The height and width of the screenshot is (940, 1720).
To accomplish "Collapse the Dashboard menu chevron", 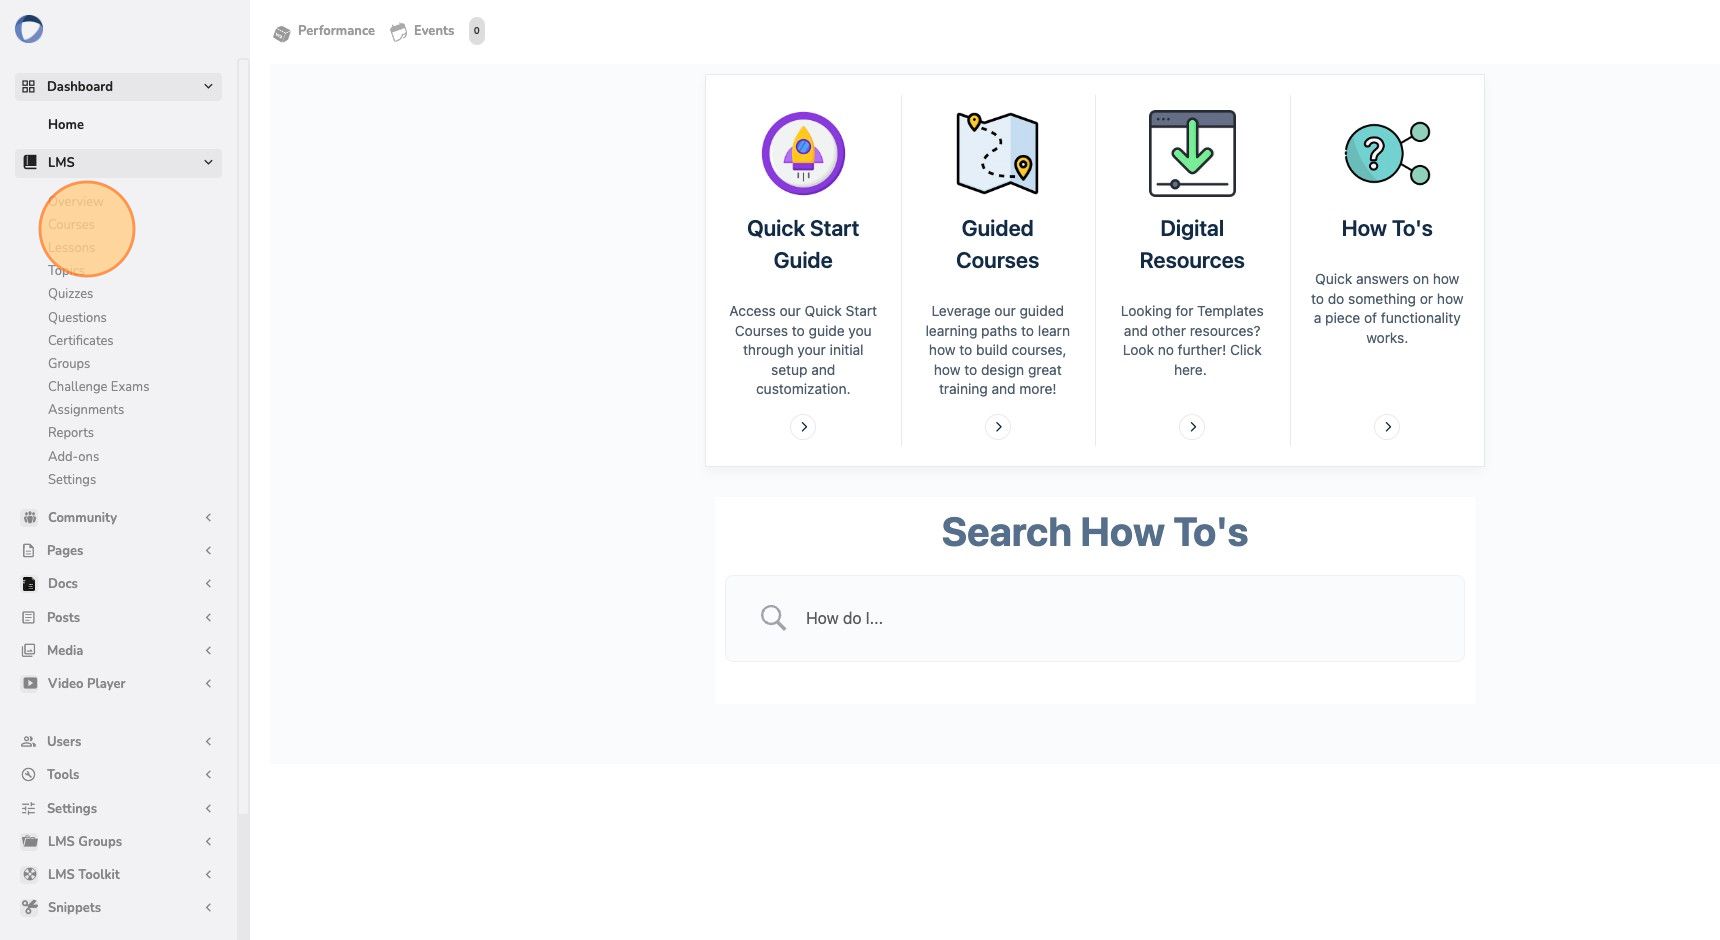I will click(208, 86).
